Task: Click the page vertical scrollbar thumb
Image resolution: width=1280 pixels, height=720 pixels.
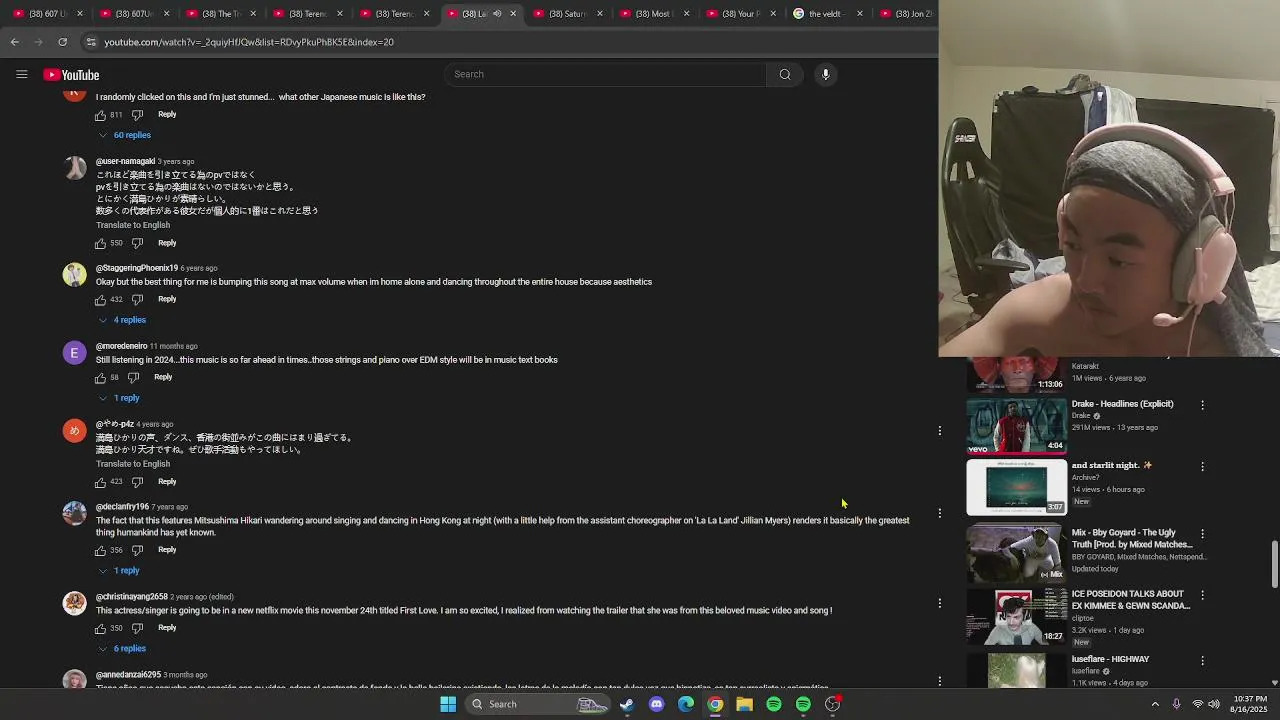Action: [1274, 565]
